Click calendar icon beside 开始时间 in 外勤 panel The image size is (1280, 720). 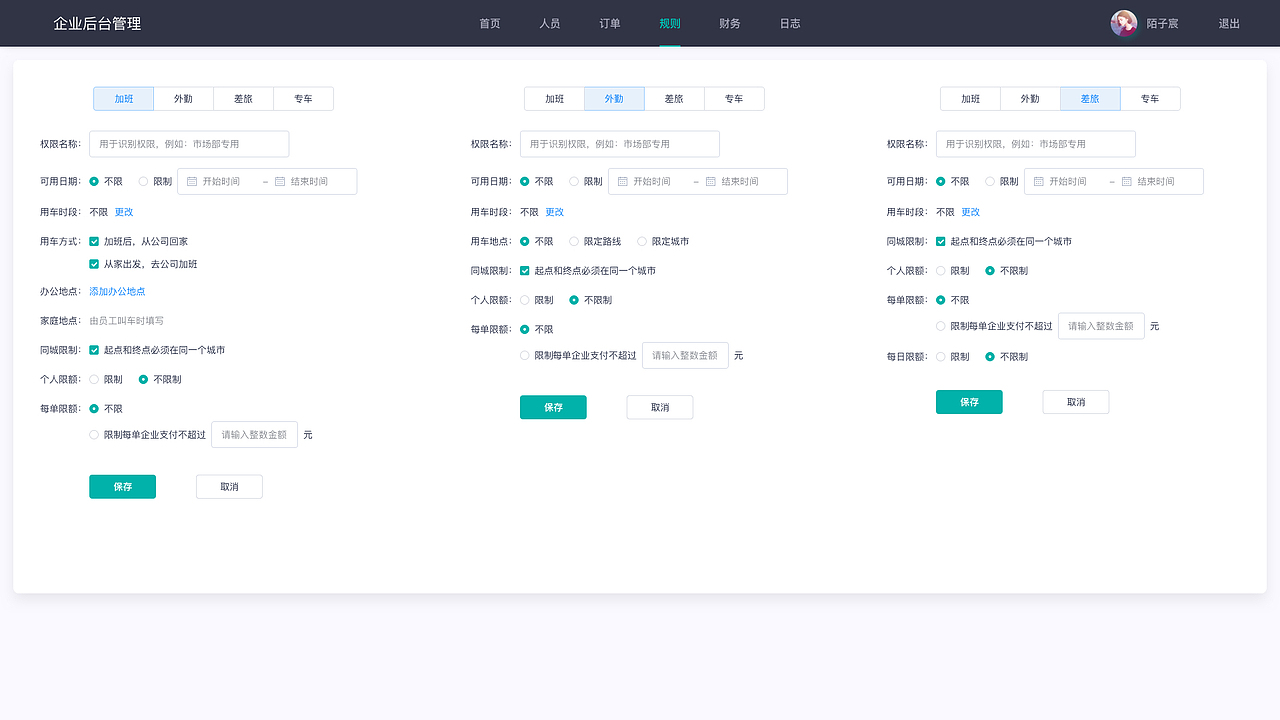623,181
